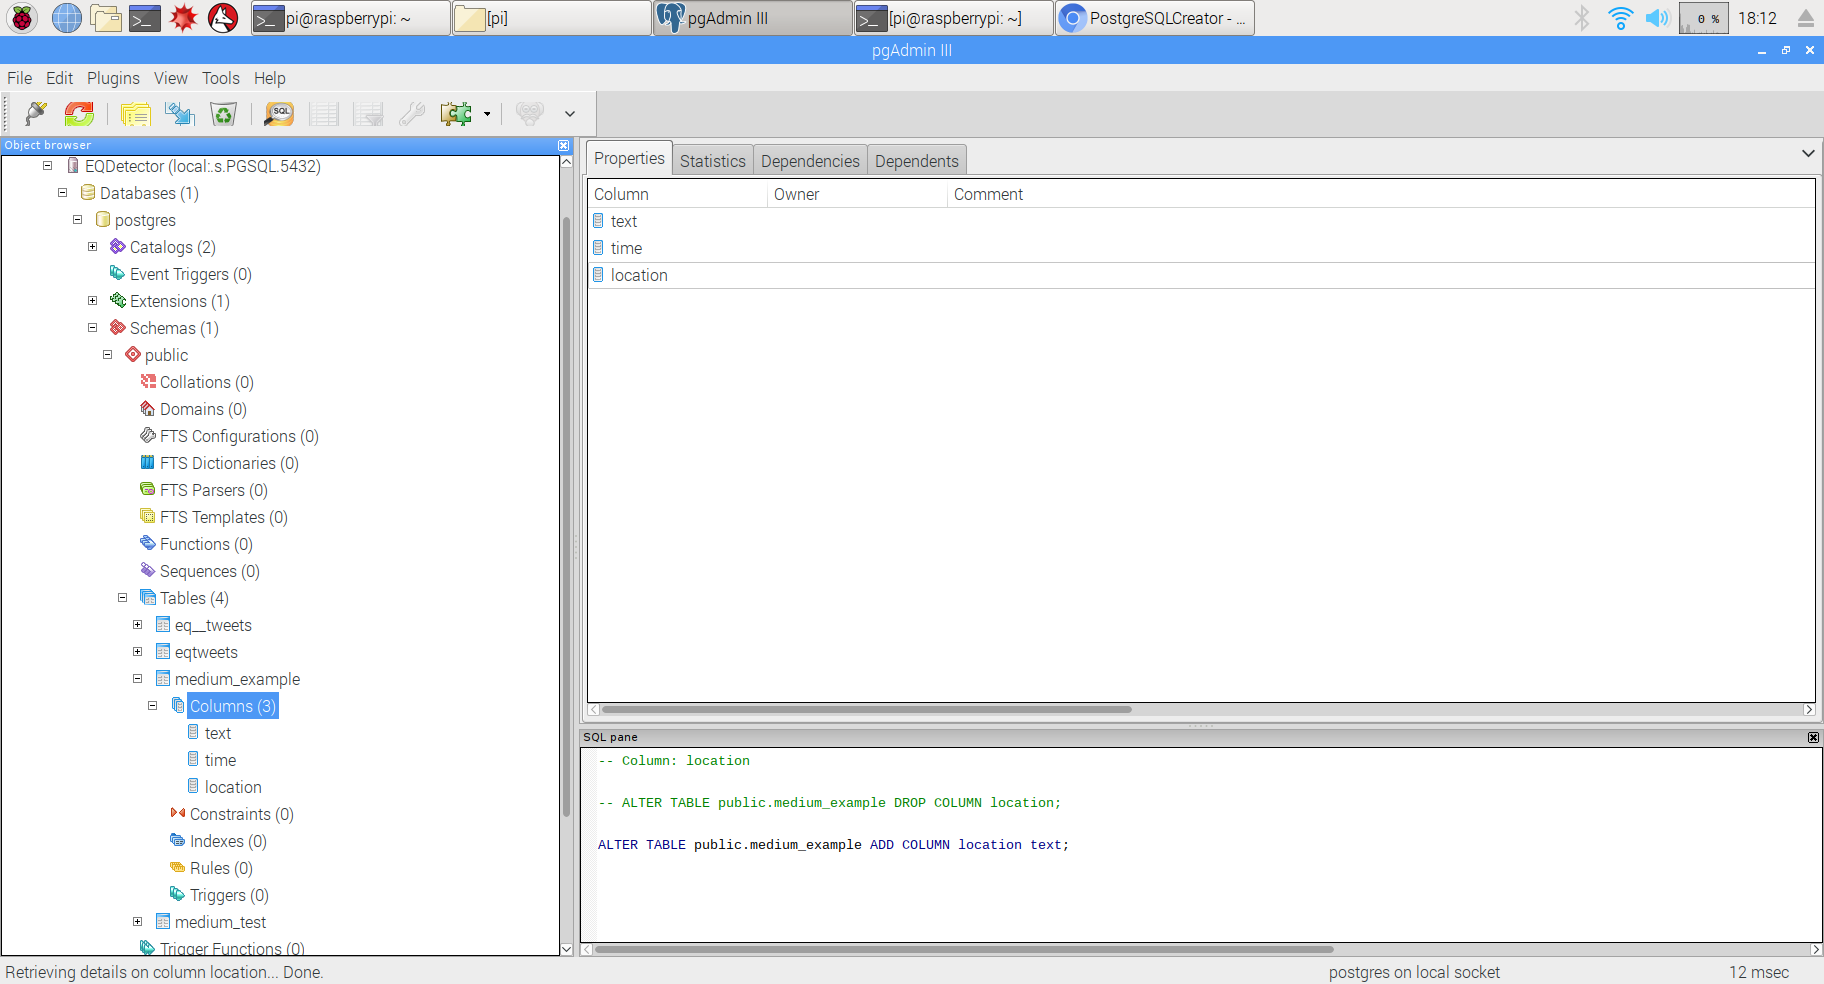Image resolution: width=1824 pixels, height=984 pixels.
Task: Open the View menu
Action: click(x=171, y=78)
